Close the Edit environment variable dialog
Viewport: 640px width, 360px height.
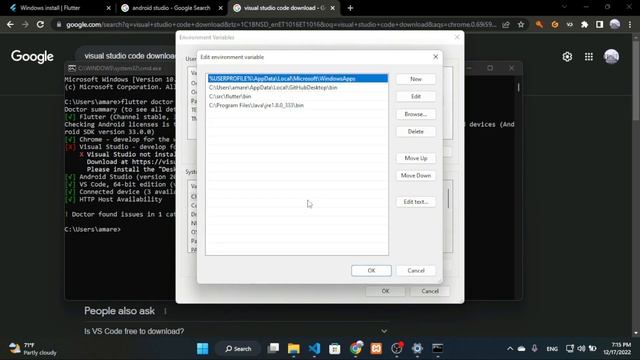(x=435, y=57)
